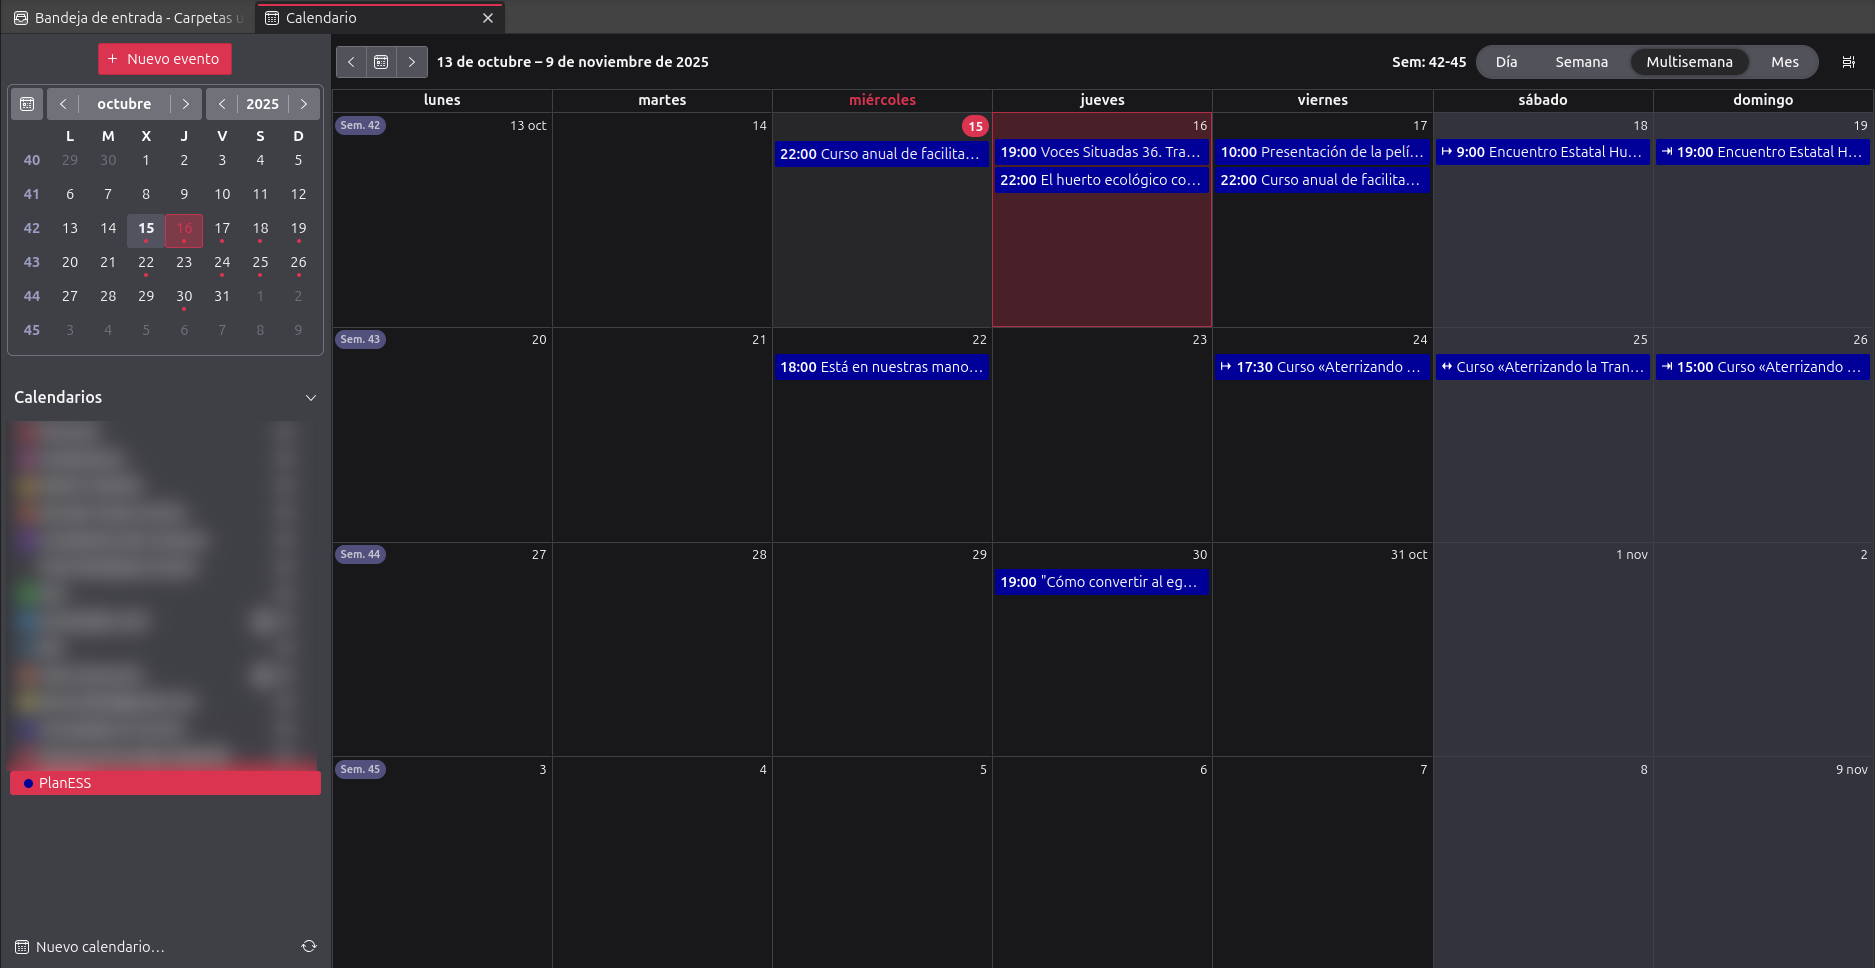Go to previous period in calendar toolbar

[x=351, y=62]
